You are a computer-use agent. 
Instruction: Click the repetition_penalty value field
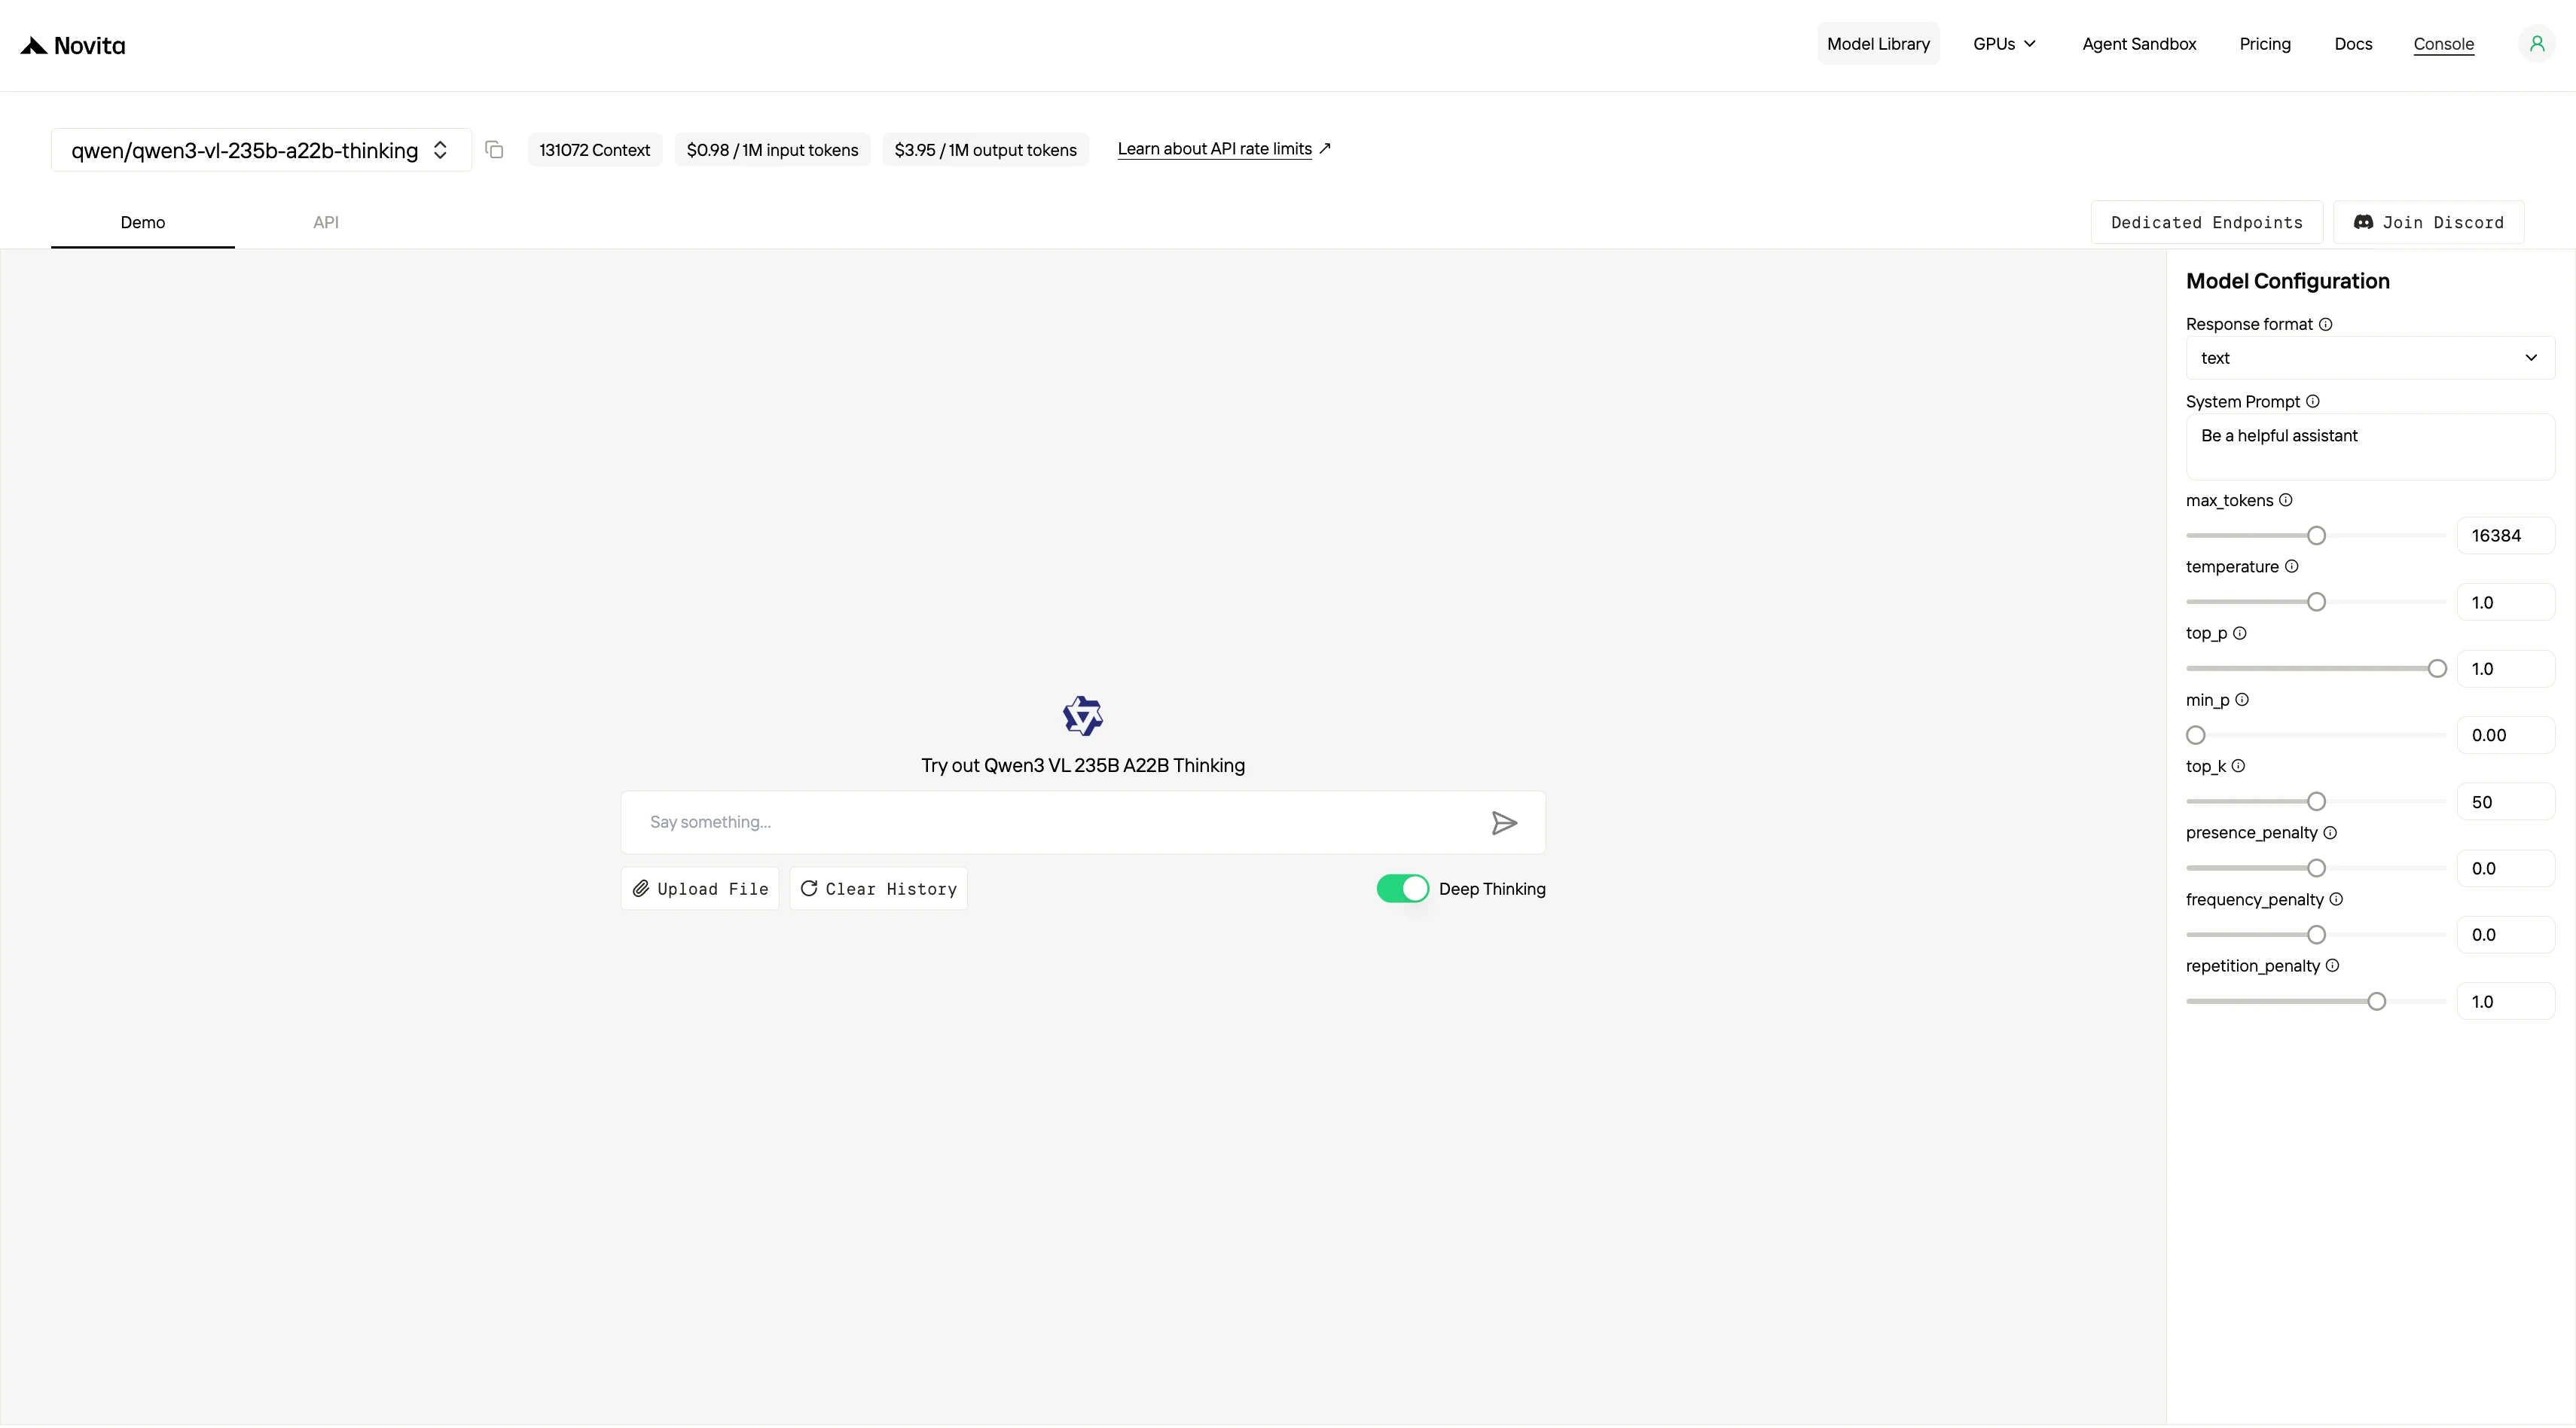2505,1002
